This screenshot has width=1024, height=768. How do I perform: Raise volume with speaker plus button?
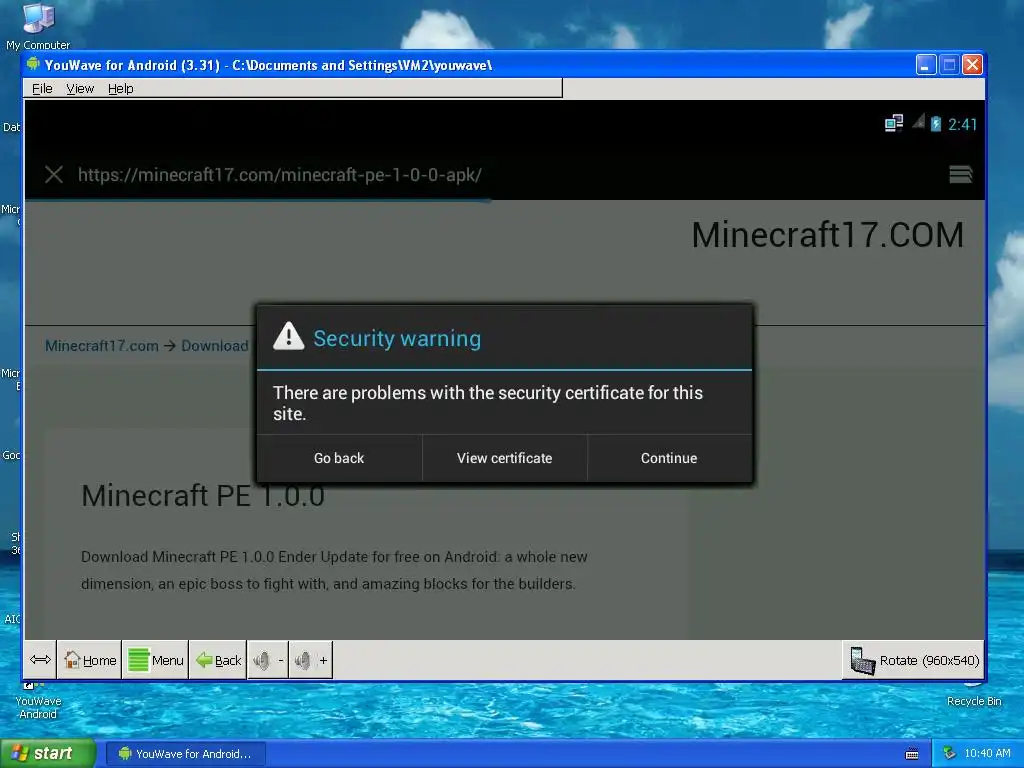311,660
